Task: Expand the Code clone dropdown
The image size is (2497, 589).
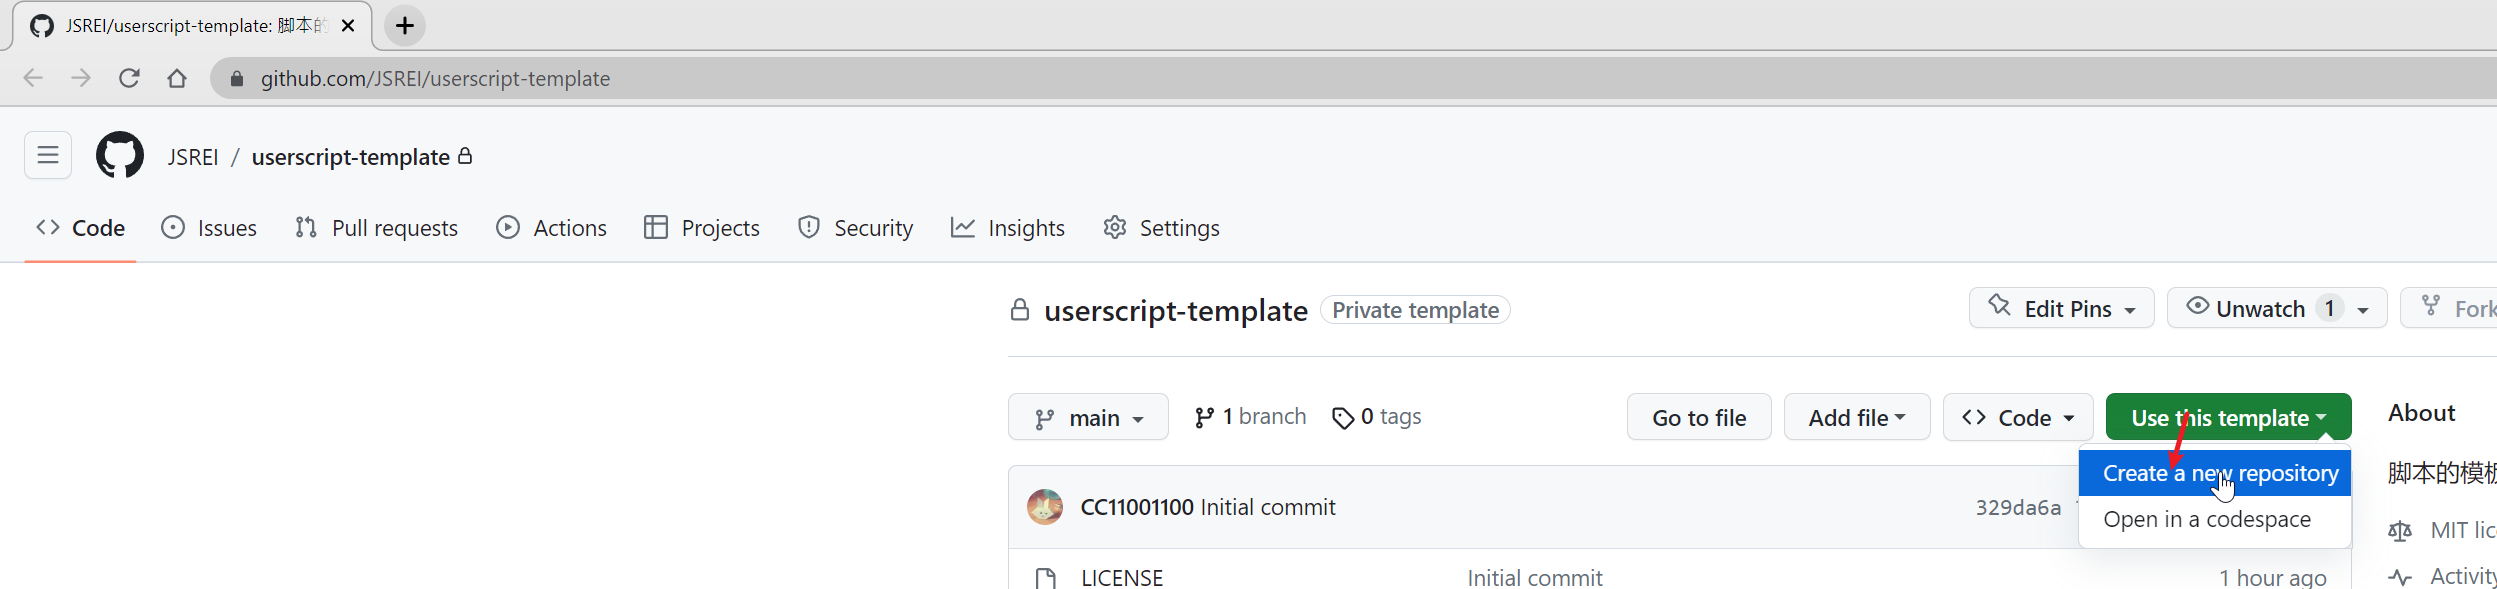Action: 2018,417
